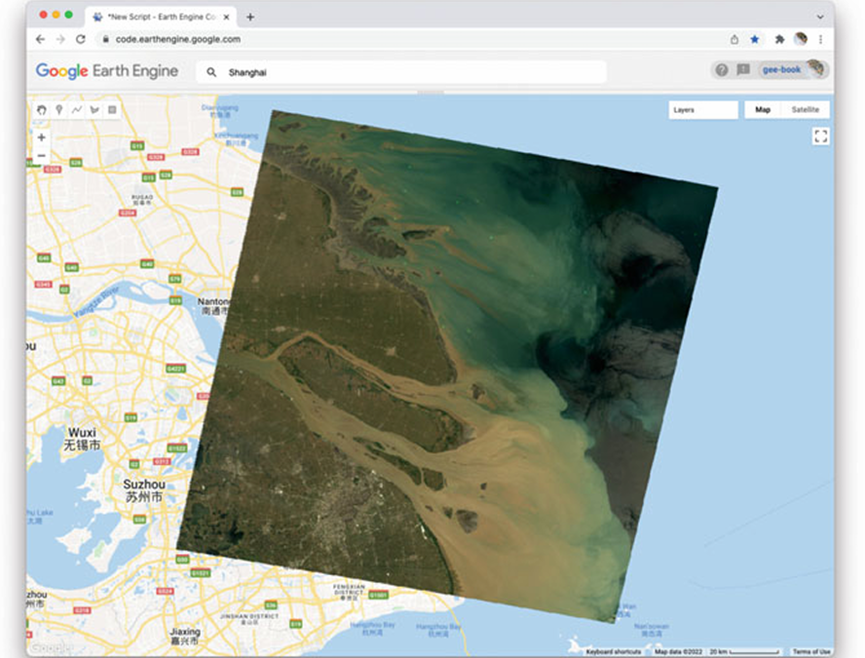The image size is (865, 658).
Task: Reload the Earth Engine page
Action: [81, 39]
